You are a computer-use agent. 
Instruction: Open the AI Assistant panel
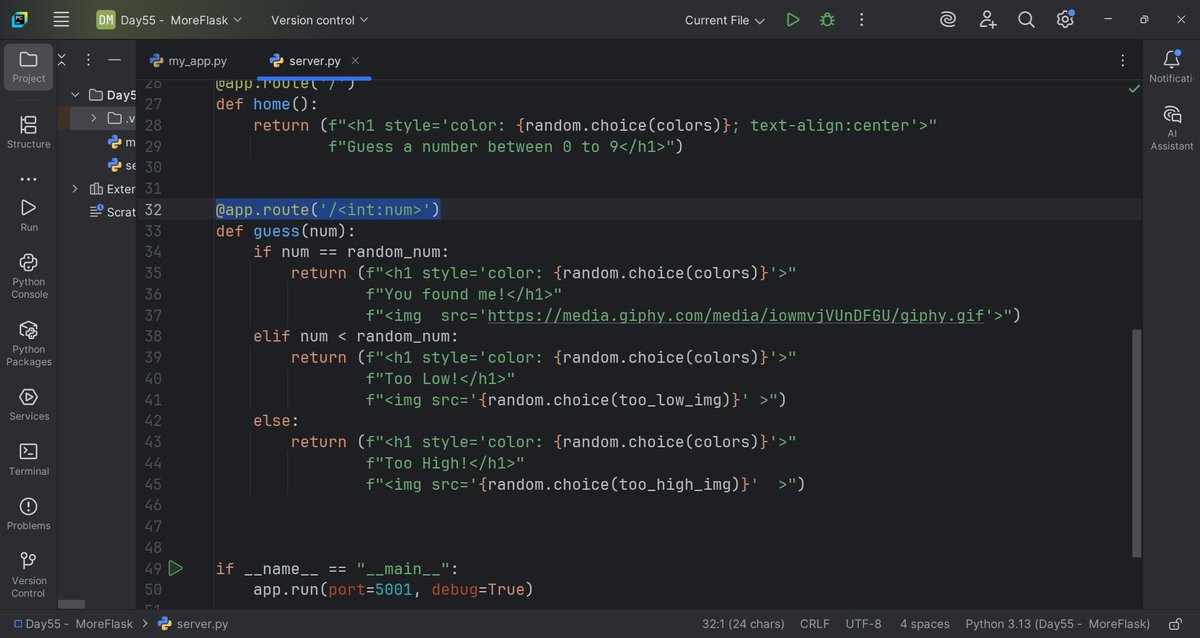(x=1172, y=128)
